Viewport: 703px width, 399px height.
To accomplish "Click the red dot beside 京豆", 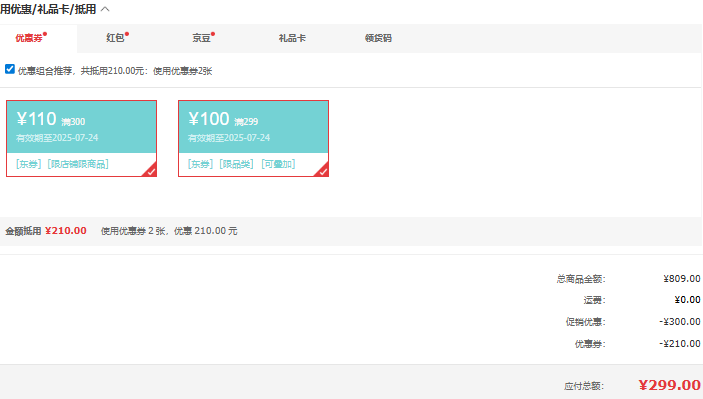I will tap(213, 34).
